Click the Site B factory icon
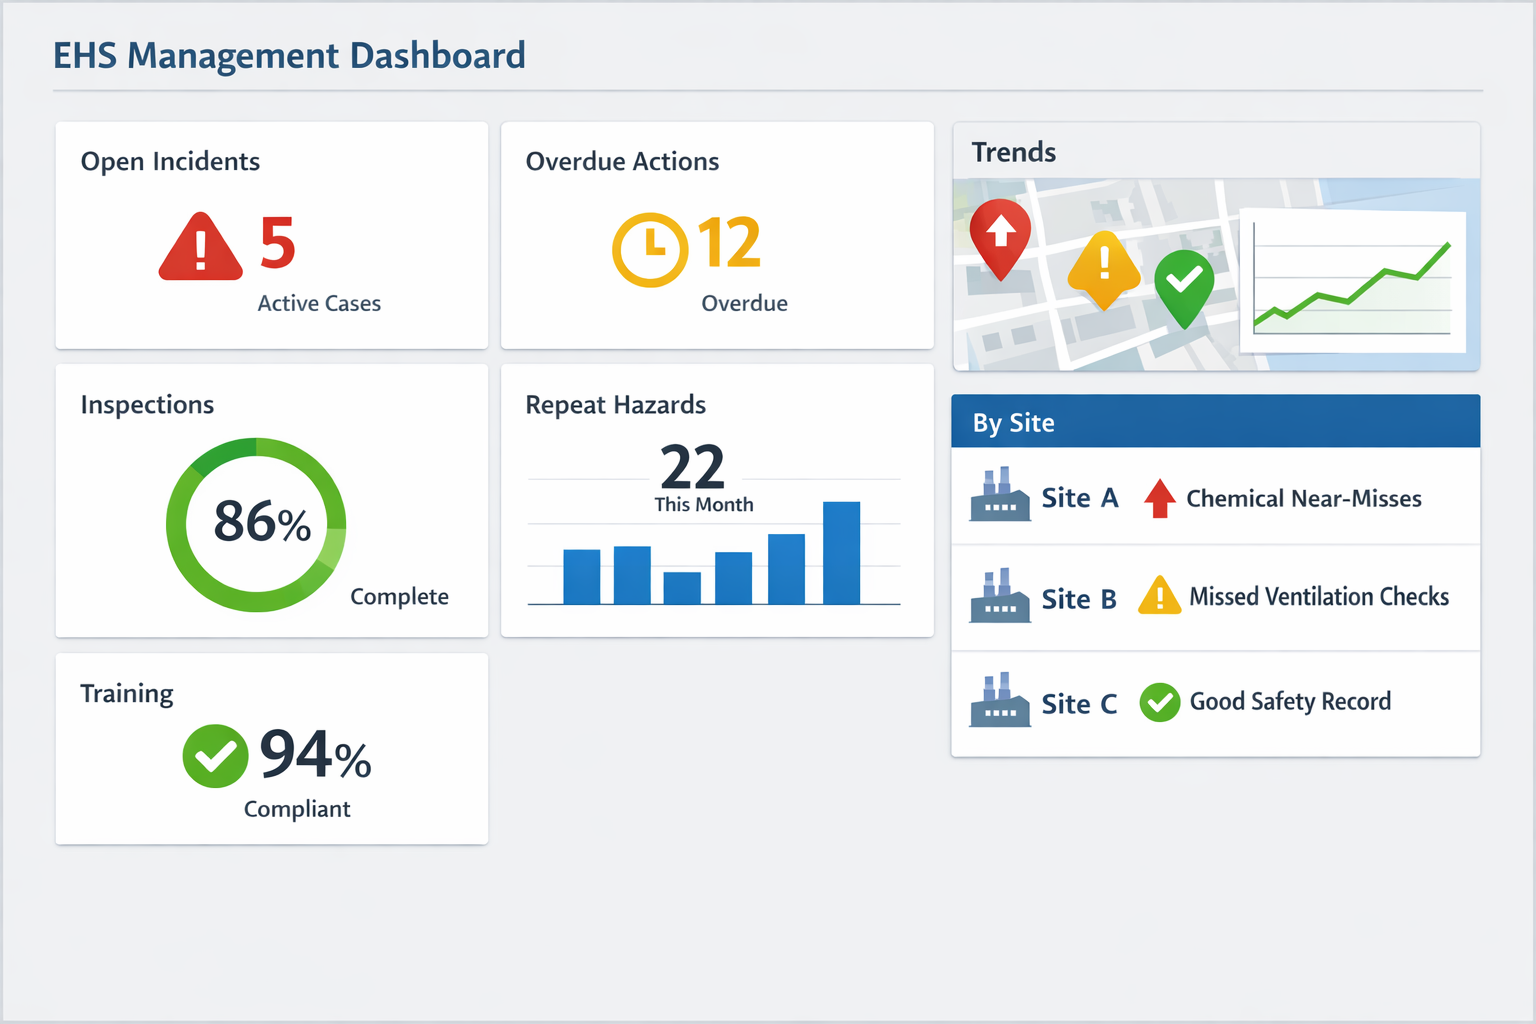 [999, 596]
